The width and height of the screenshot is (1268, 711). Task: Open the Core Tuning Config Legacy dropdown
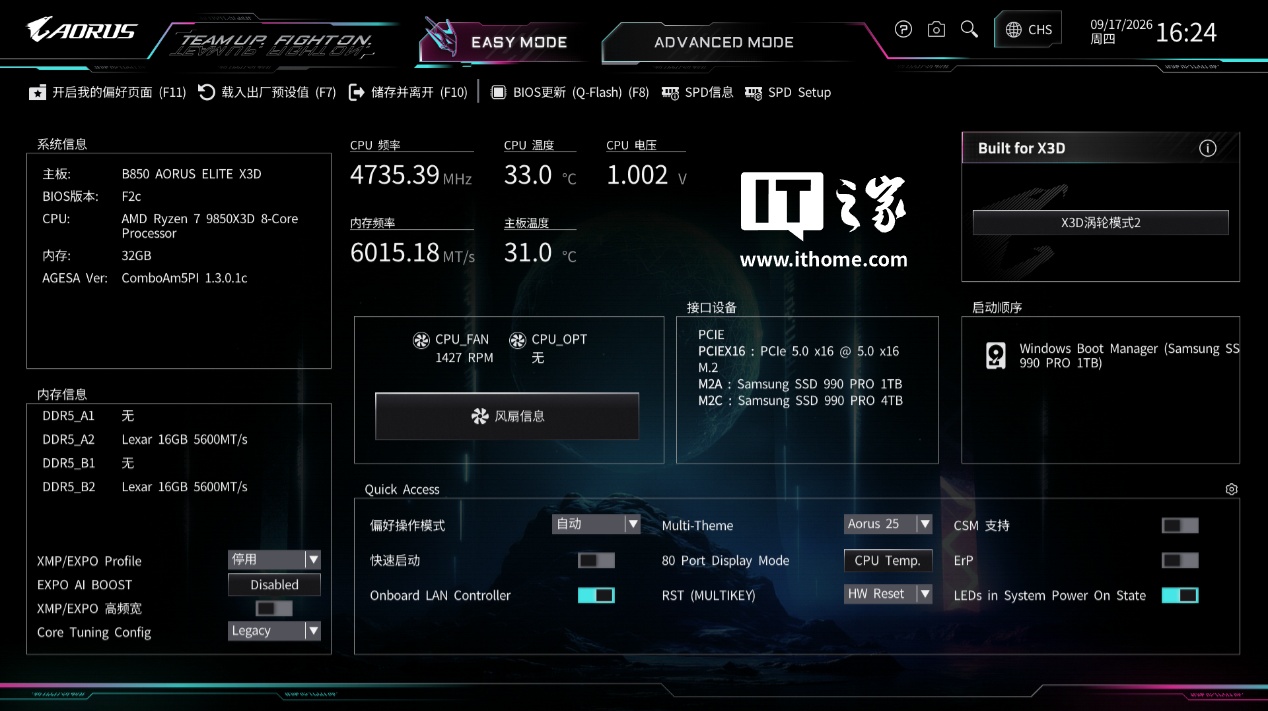[274, 630]
